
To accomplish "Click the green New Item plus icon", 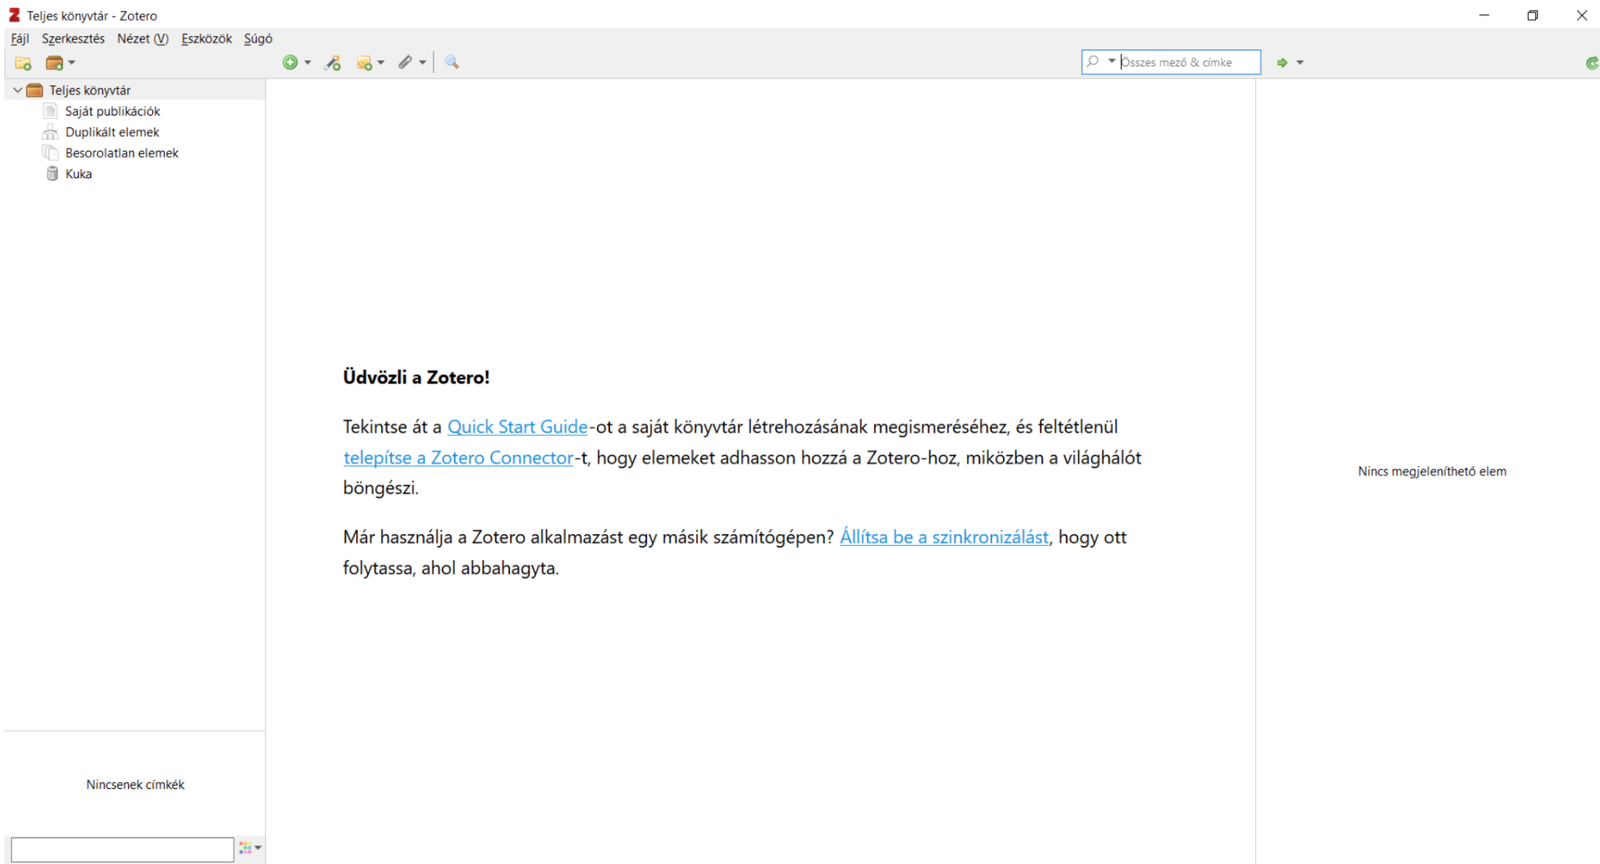I will click(x=290, y=63).
